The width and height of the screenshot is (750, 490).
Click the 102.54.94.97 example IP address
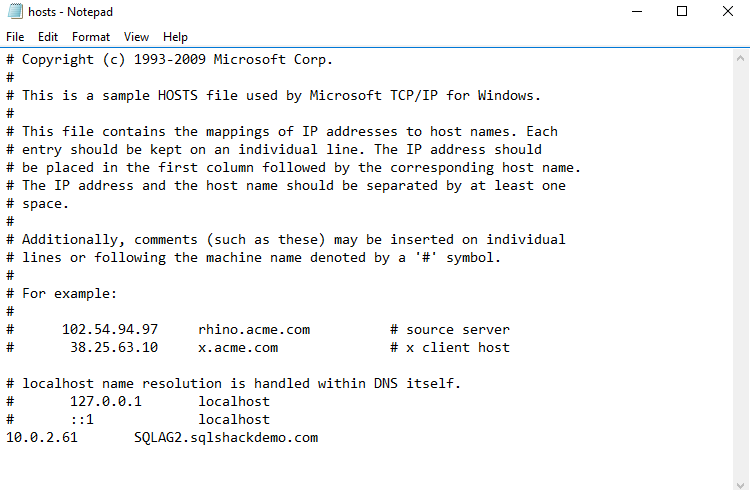(110, 330)
